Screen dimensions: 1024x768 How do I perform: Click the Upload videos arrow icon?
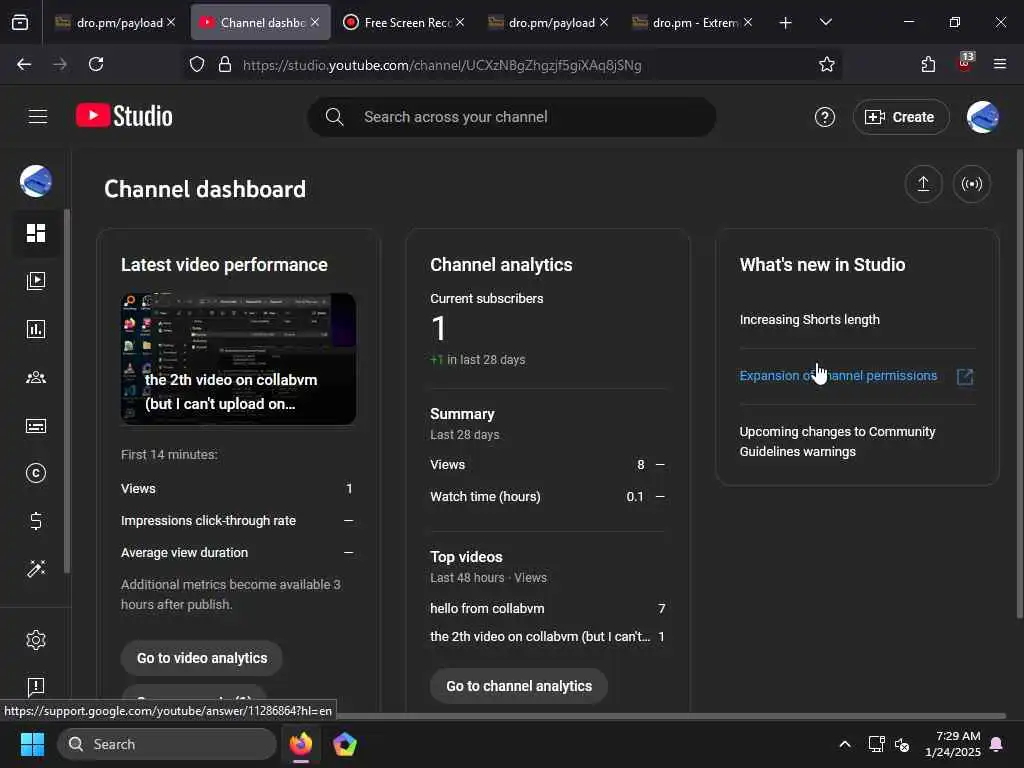[x=923, y=184]
